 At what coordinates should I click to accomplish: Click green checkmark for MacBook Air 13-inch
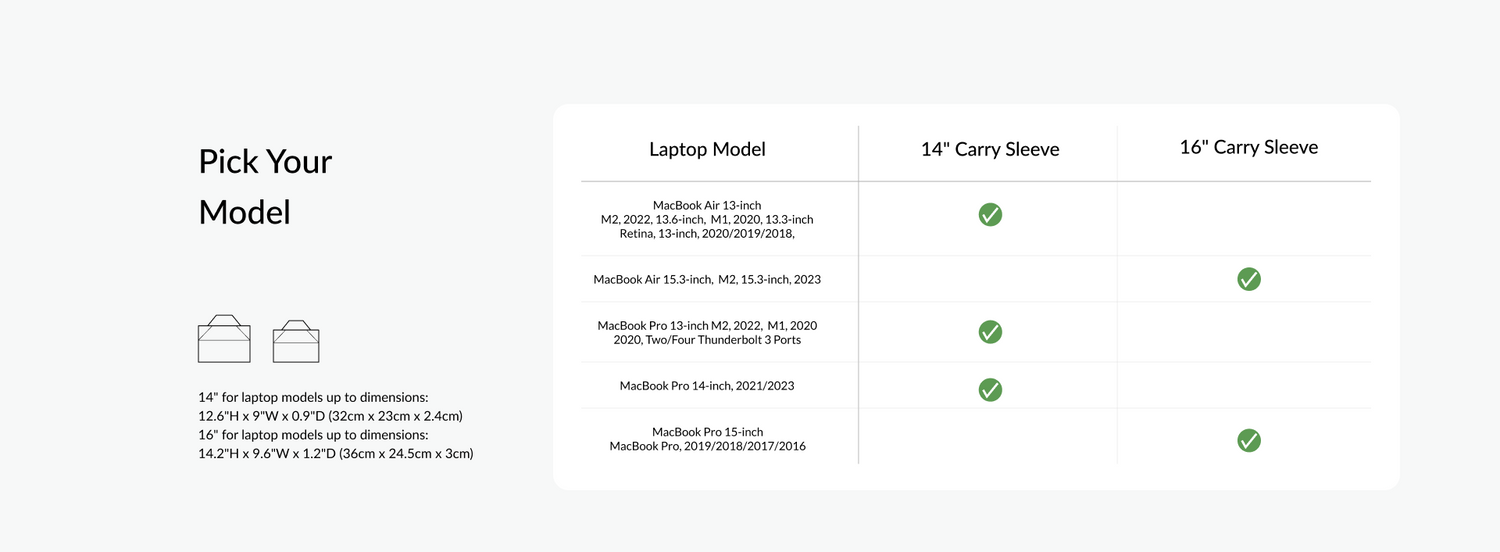pos(990,214)
